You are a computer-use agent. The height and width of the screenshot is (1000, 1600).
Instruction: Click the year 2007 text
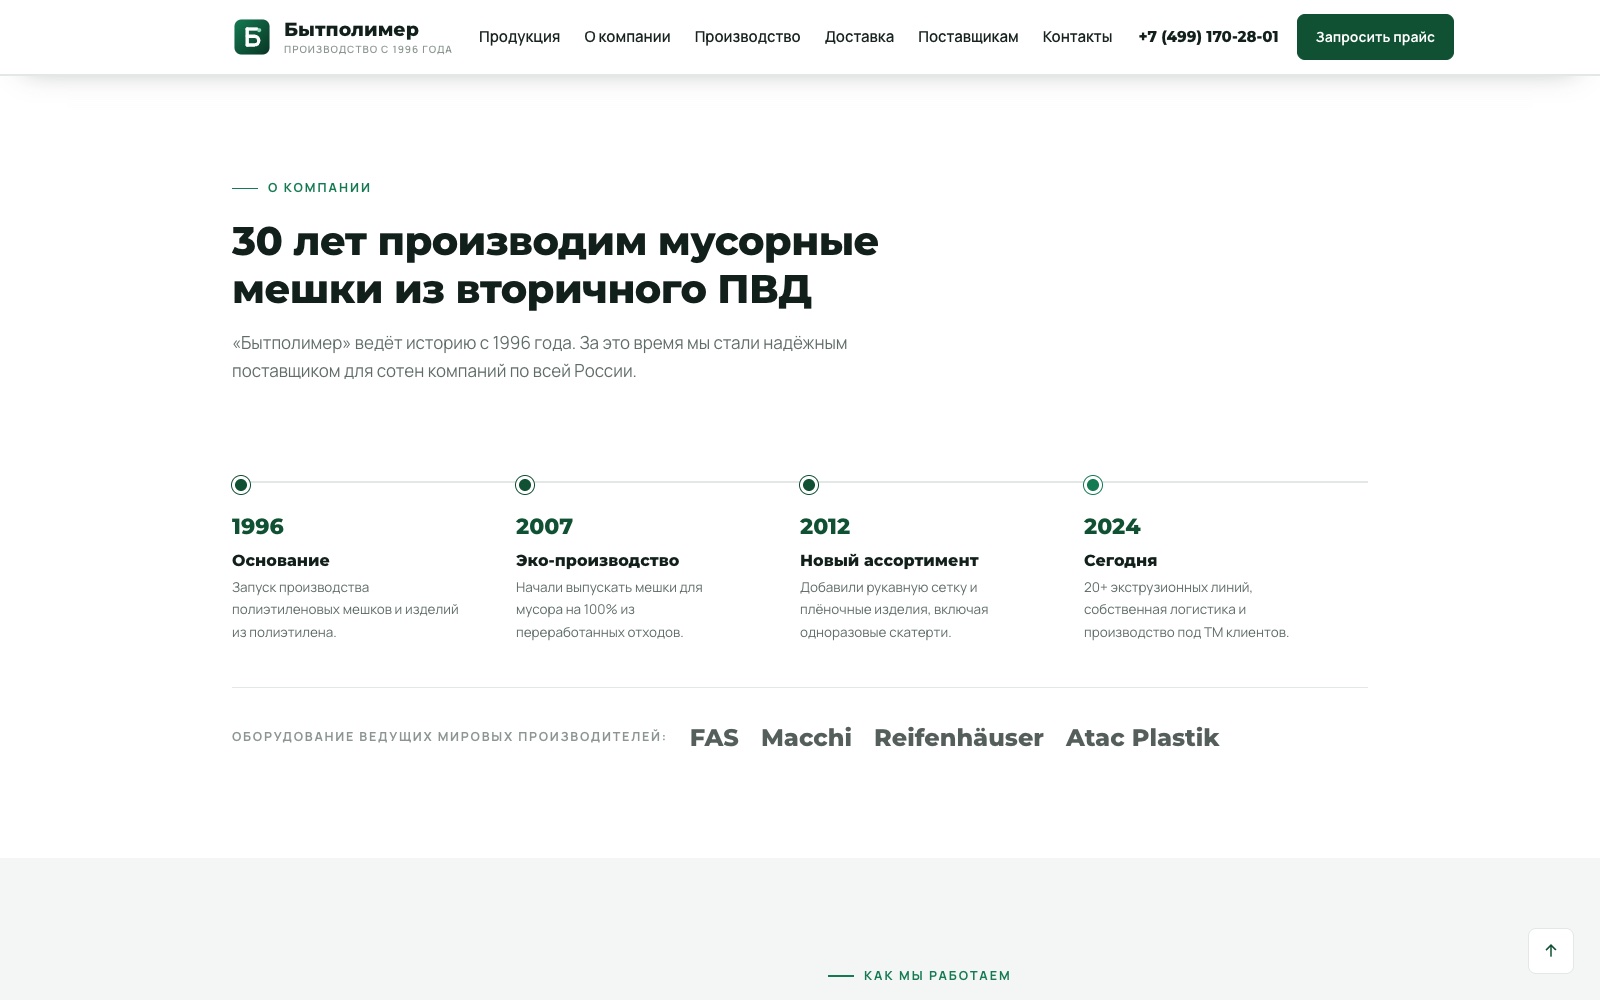click(544, 526)
